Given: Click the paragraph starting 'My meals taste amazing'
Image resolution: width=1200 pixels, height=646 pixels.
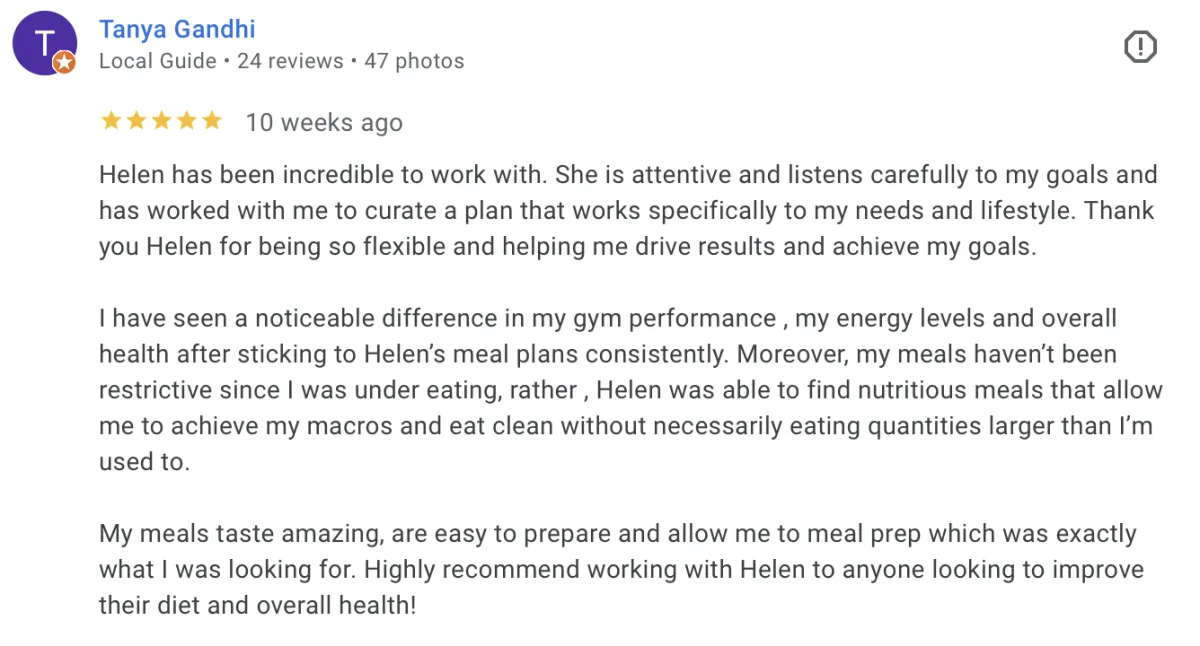Looking at the screenshot, I should 621,570.
